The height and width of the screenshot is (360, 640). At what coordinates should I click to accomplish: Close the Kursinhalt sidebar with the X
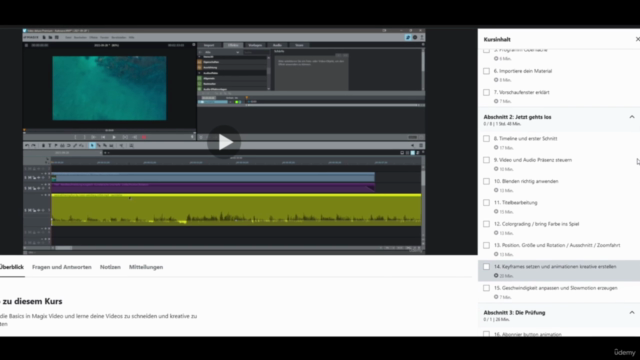coord(637,39)
